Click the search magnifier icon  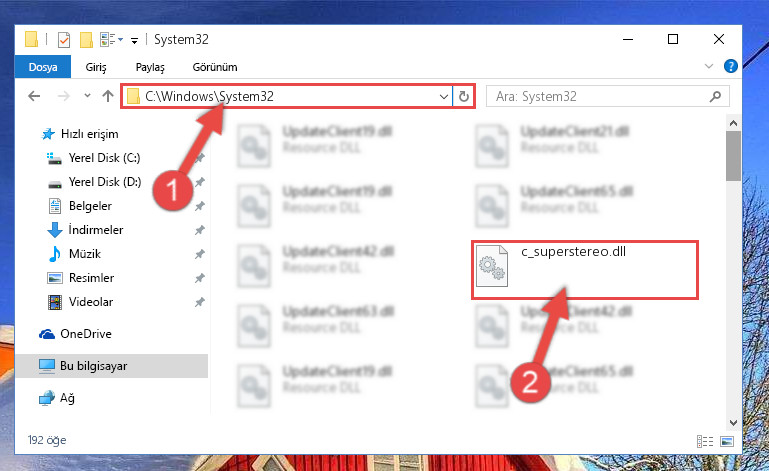pyautogui.click(x=715, y=97)
